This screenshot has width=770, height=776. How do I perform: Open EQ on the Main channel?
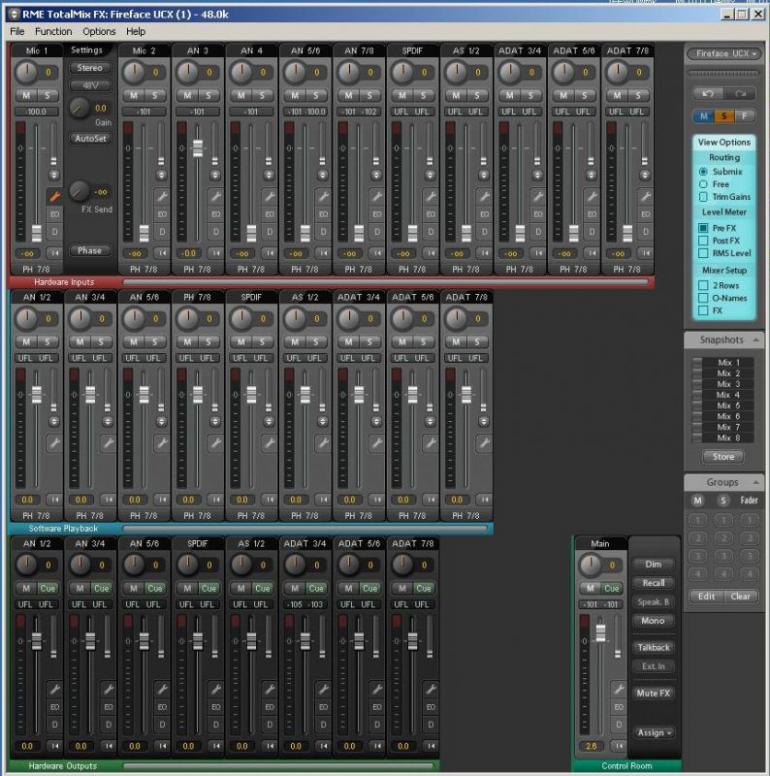tap(619, 707)
